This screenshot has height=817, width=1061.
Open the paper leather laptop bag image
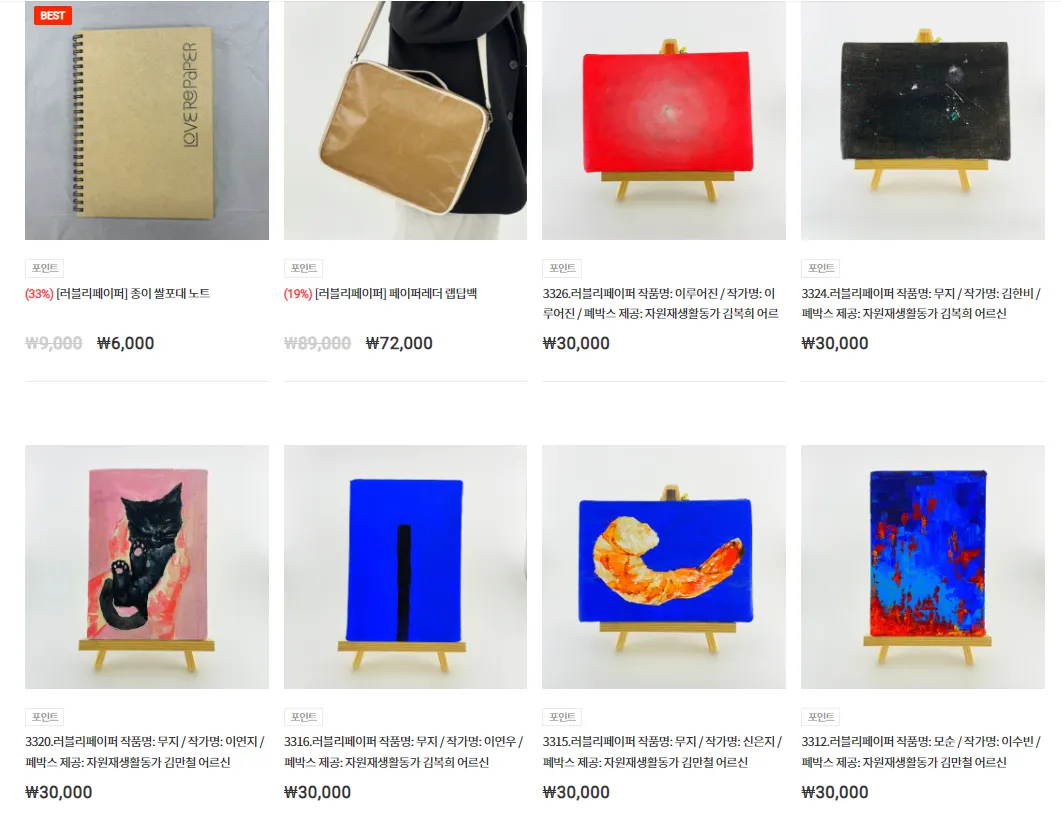(x=405, y=120)
